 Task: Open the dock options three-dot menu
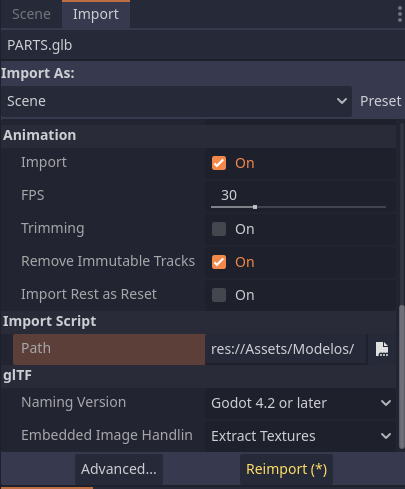[400, 14]
